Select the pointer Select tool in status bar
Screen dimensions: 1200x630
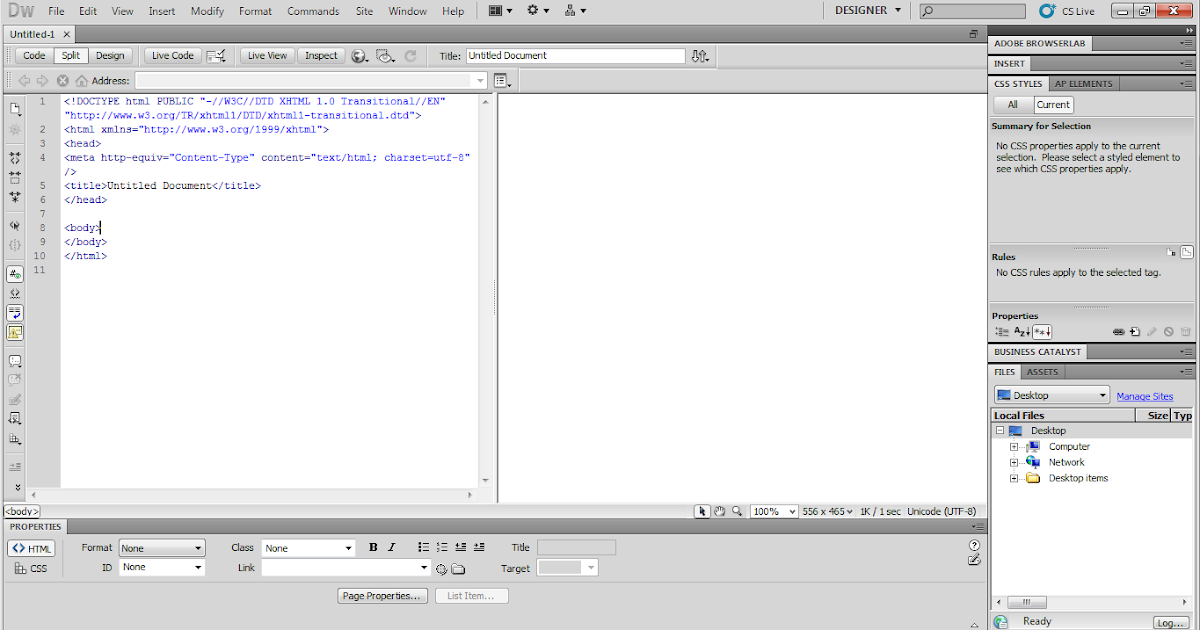point(703,511)
